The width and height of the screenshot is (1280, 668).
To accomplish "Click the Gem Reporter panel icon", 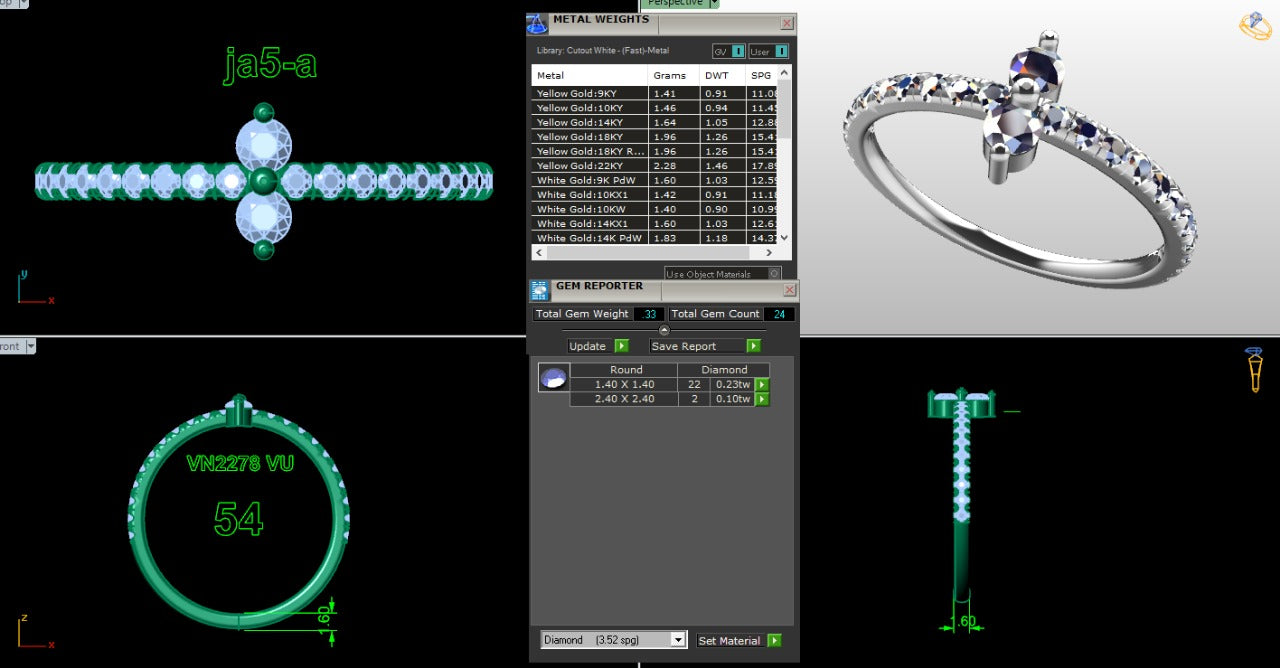I will coord(539,291).
